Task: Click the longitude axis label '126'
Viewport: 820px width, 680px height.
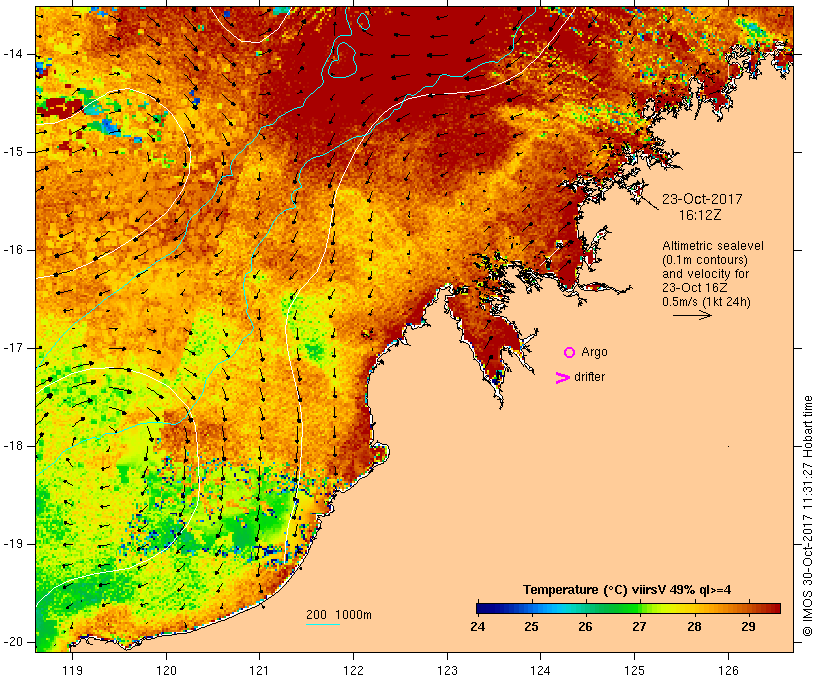Action: pos(728,670)
